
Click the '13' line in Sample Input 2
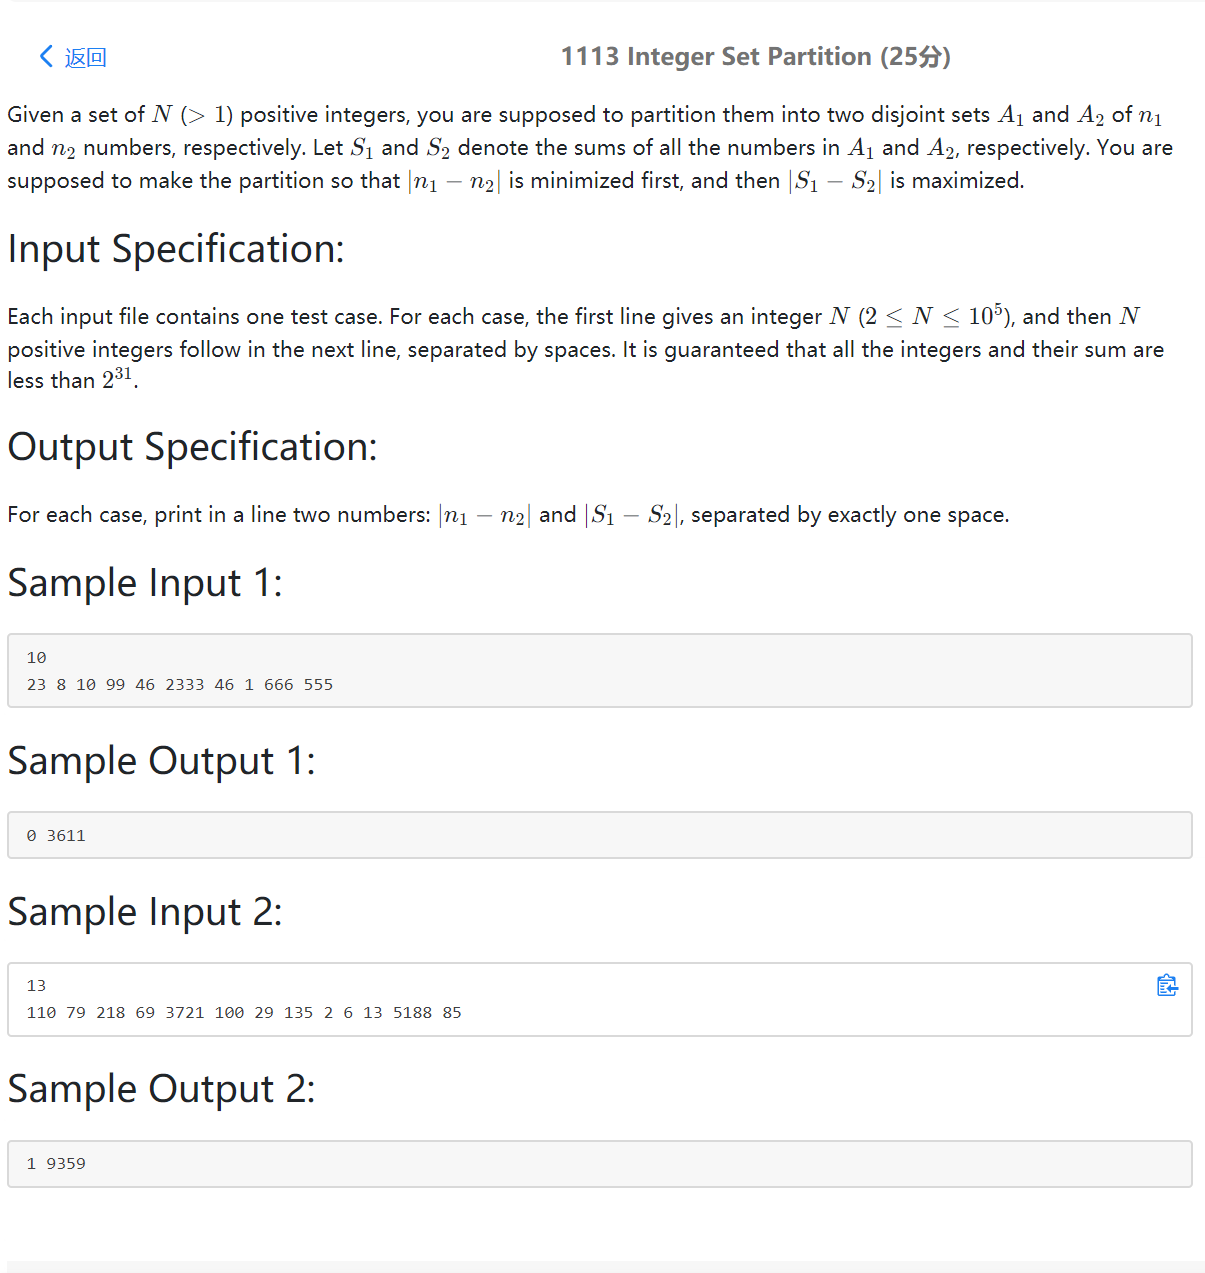click(x=36, y=986)
